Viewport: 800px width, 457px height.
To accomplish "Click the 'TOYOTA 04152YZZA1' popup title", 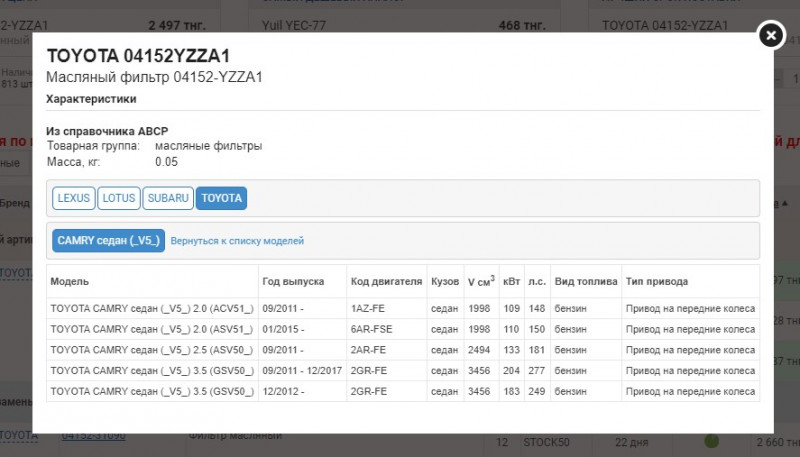I will coord(138,56).
